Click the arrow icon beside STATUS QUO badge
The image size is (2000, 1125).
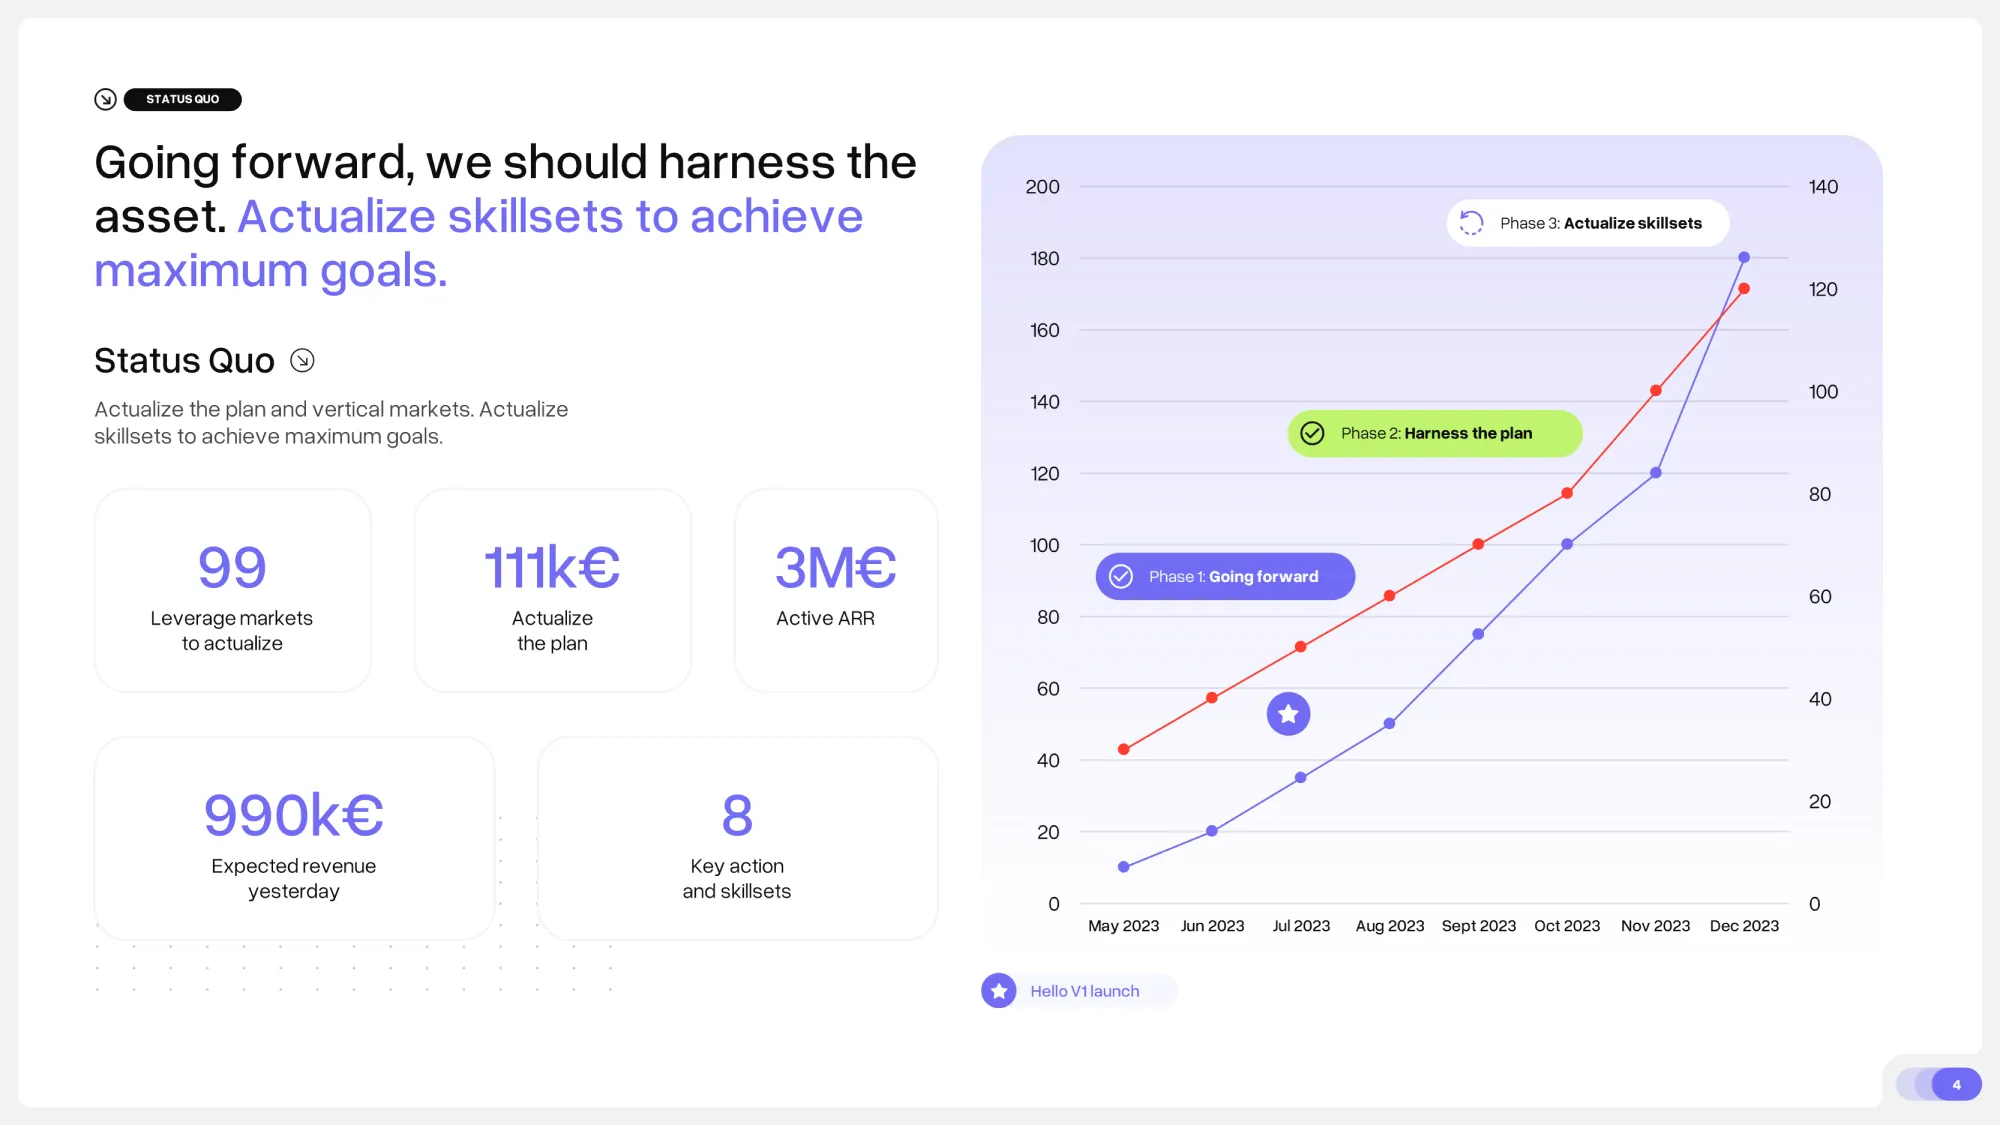(x=105, y=99)
